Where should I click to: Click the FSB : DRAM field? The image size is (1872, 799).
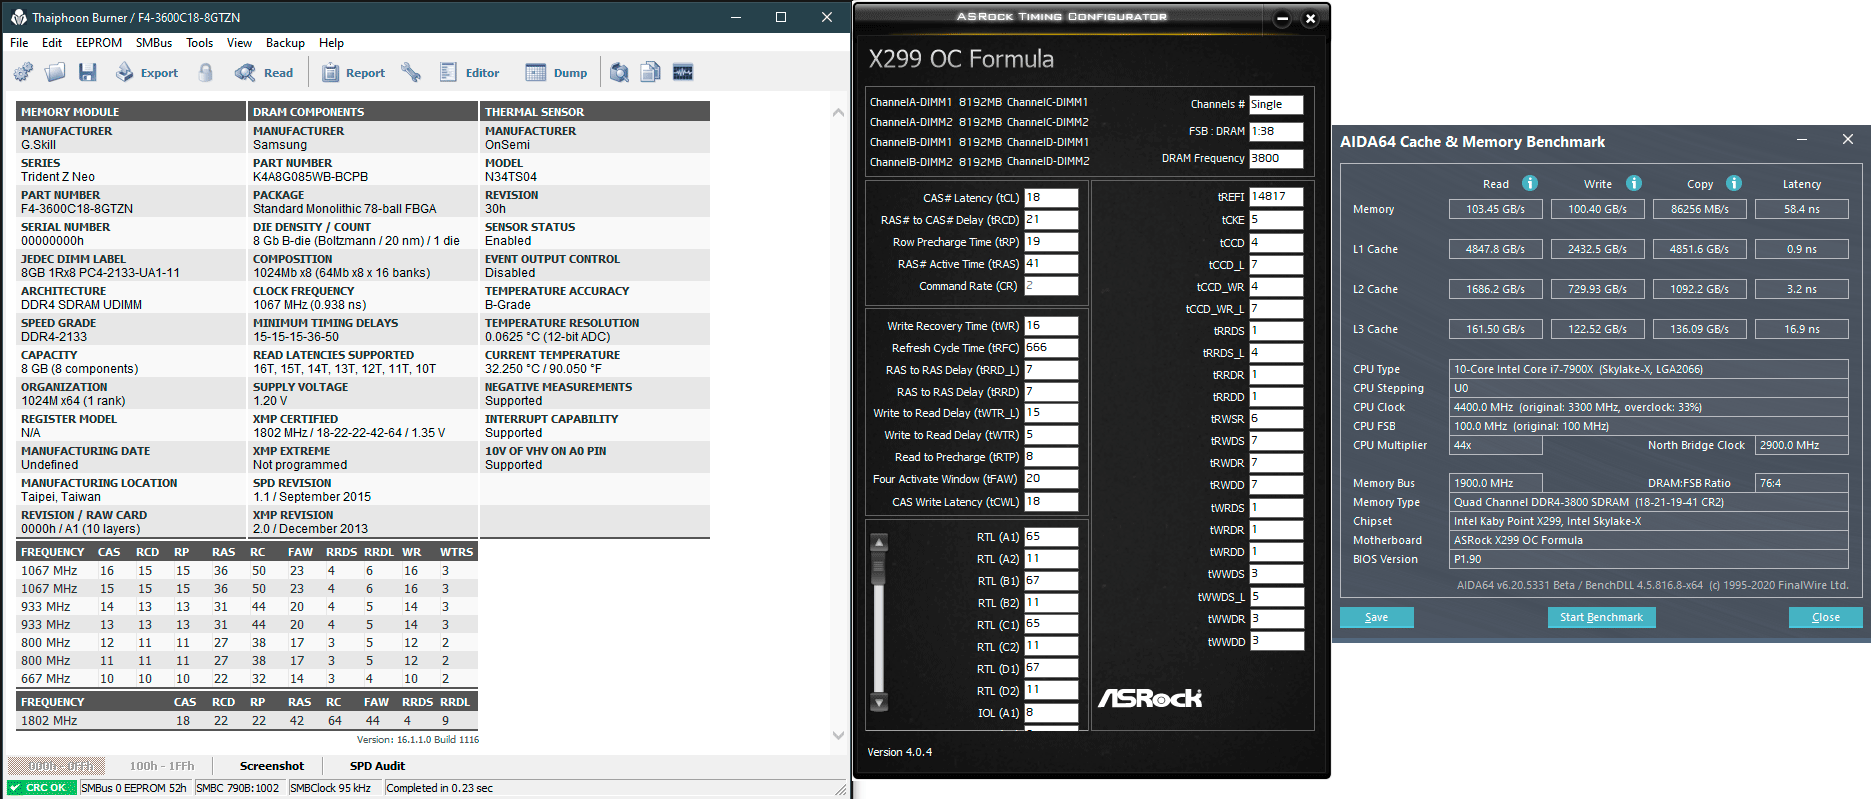[1277, 131]
